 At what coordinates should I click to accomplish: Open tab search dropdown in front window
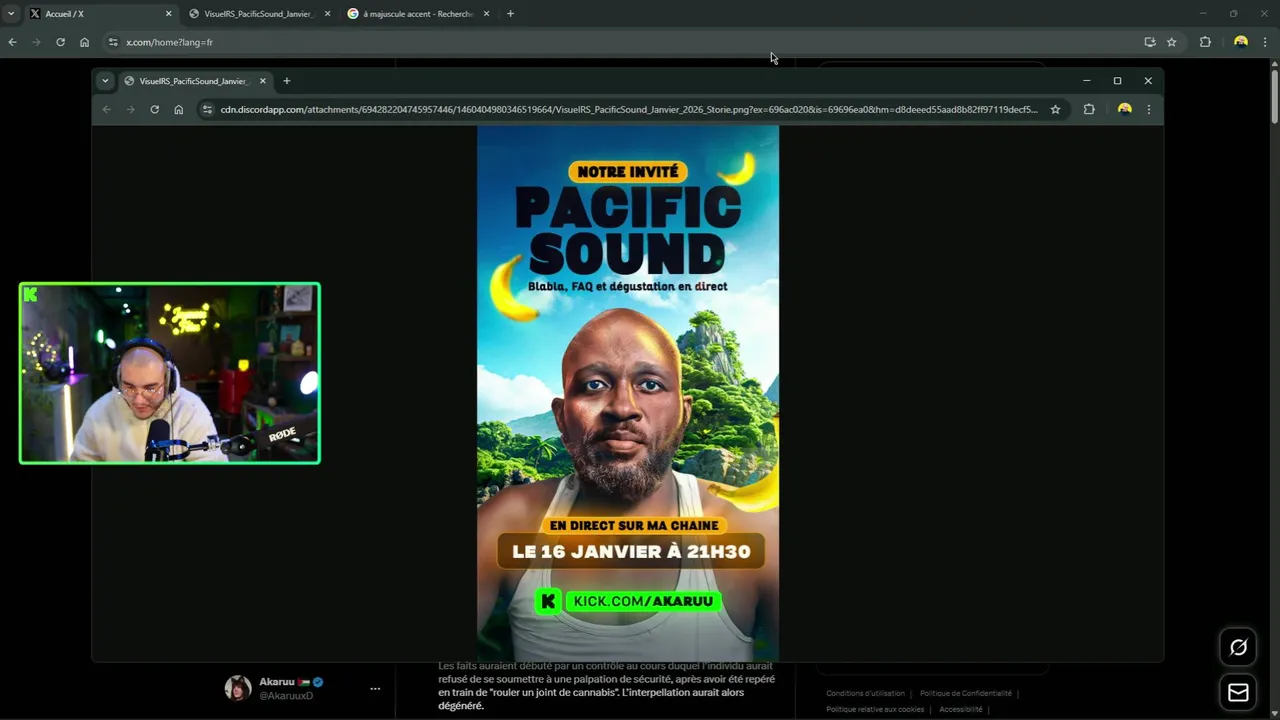(x=105, y=81)
